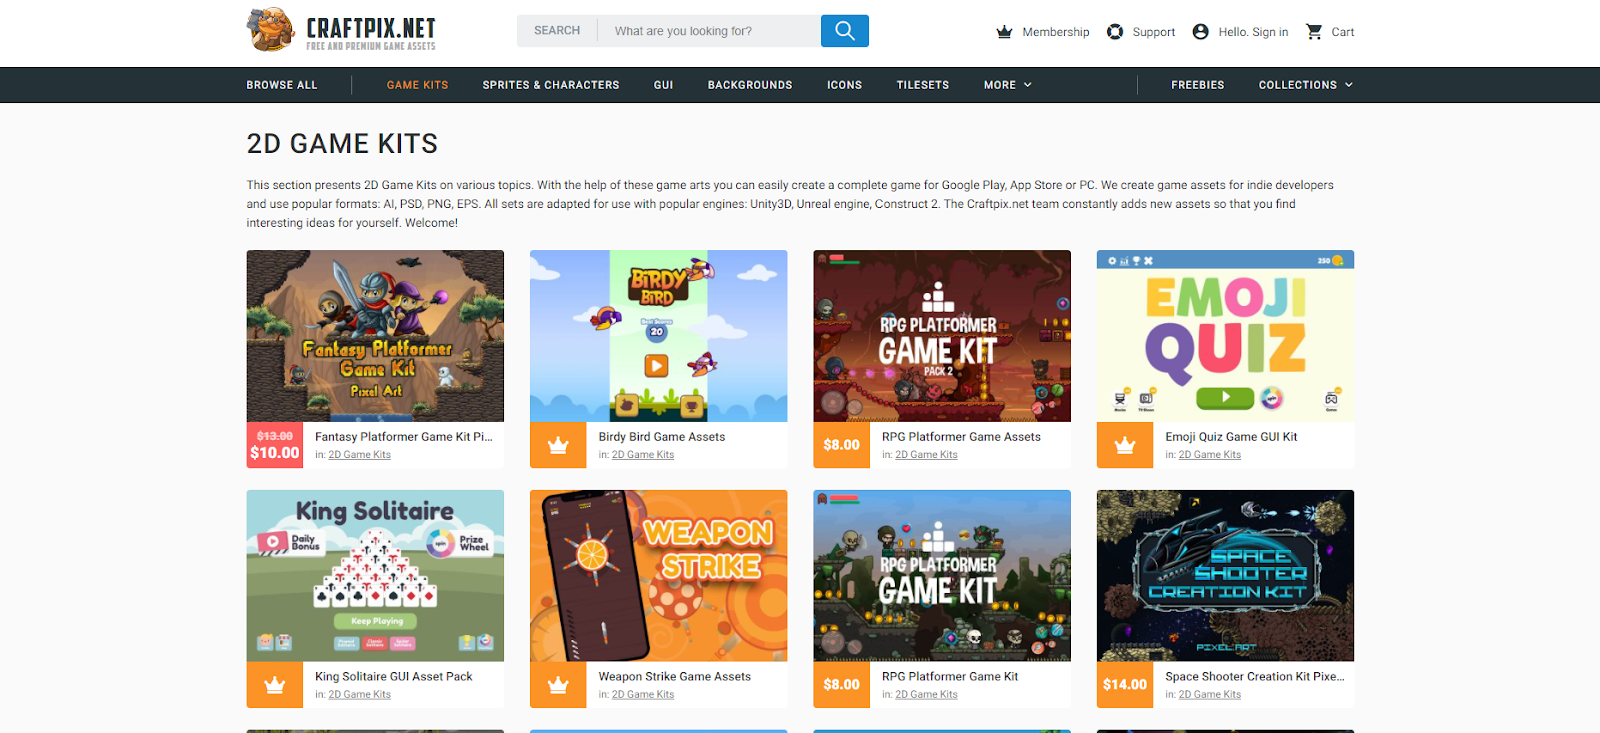Click the search field 'What are you looking for?'
1600x733 pixels.
click(709, 31)
